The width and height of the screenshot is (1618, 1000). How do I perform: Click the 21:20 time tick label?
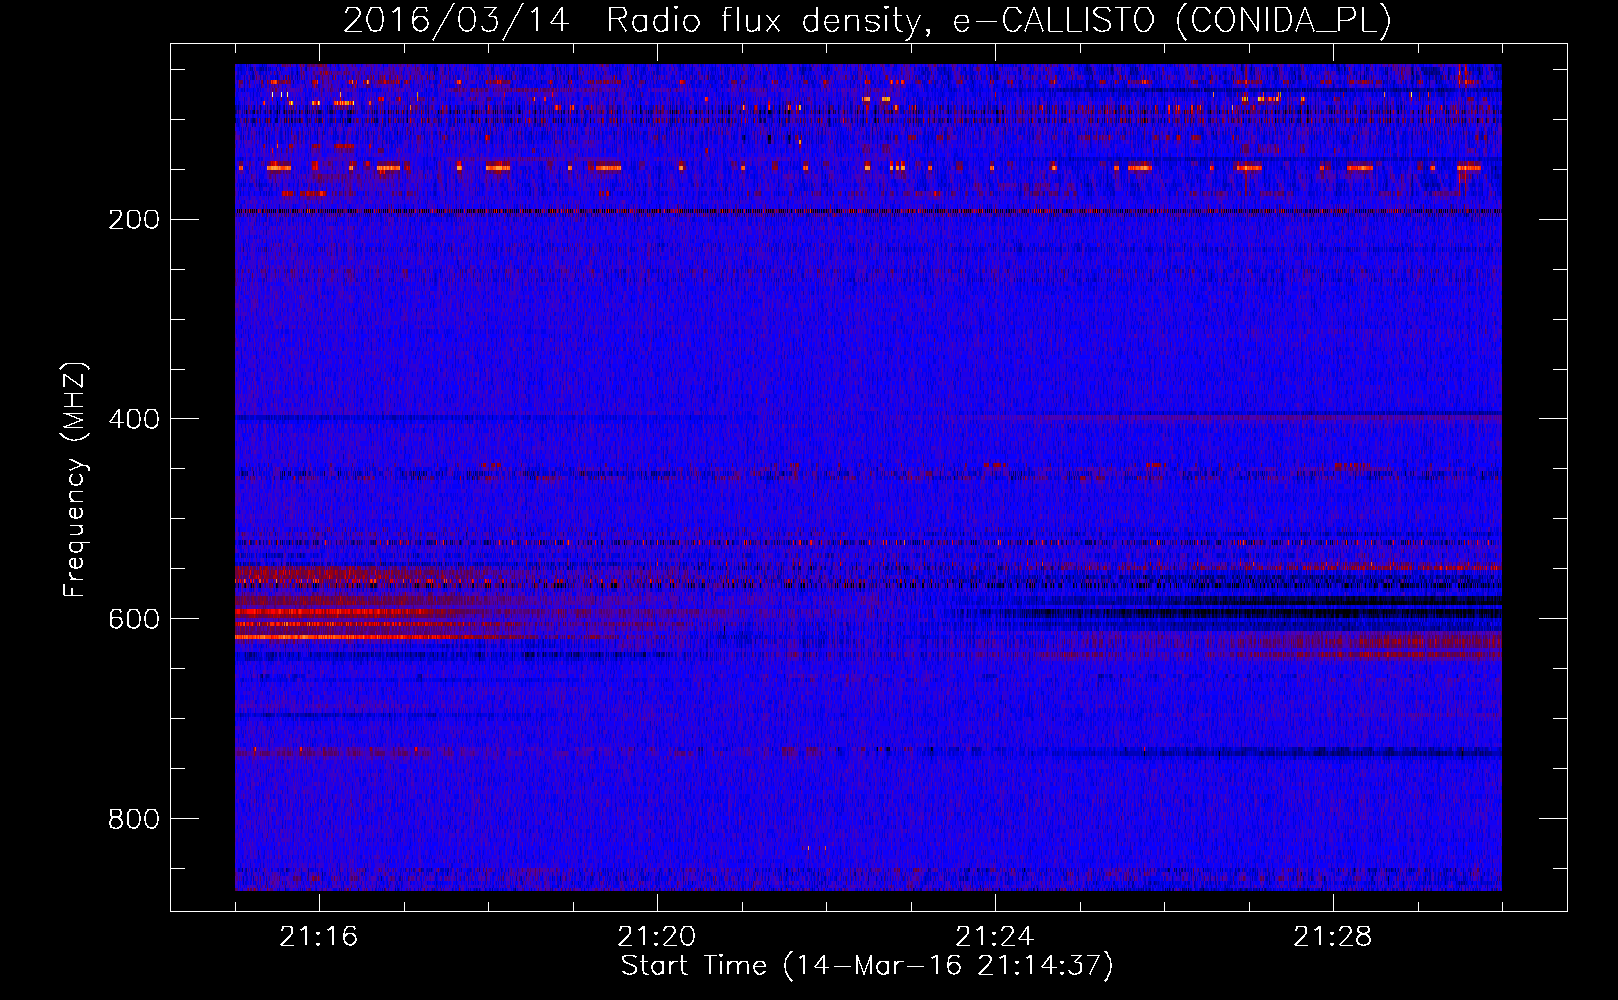[657, 937]
